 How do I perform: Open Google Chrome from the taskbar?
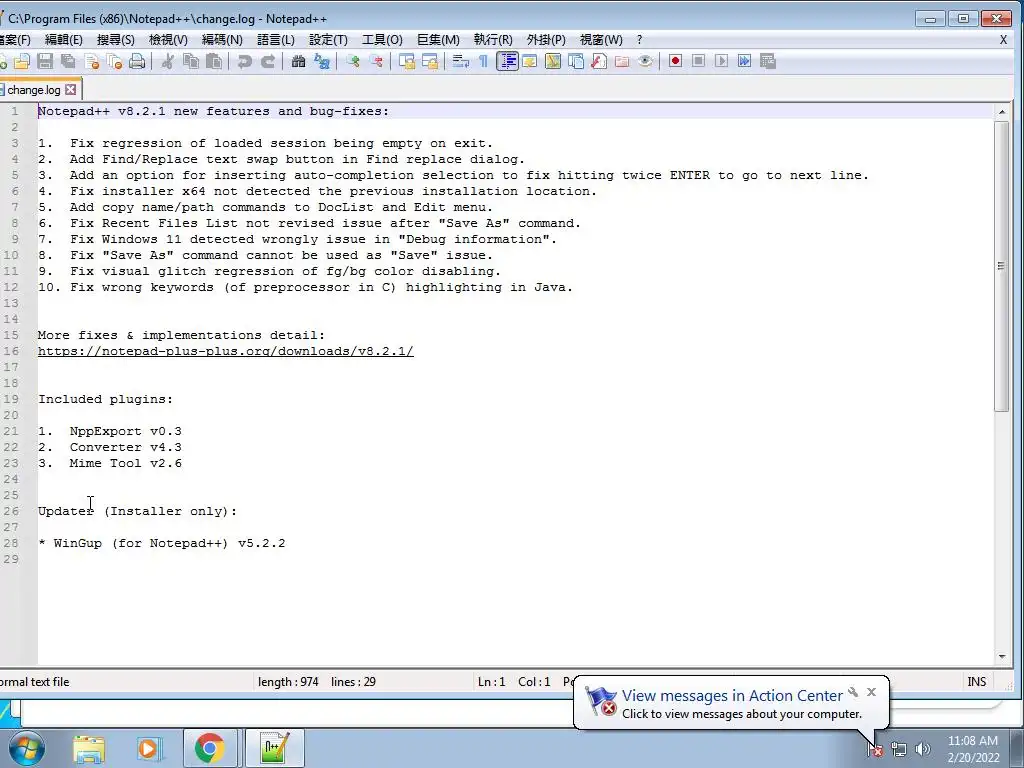point(210,748)
